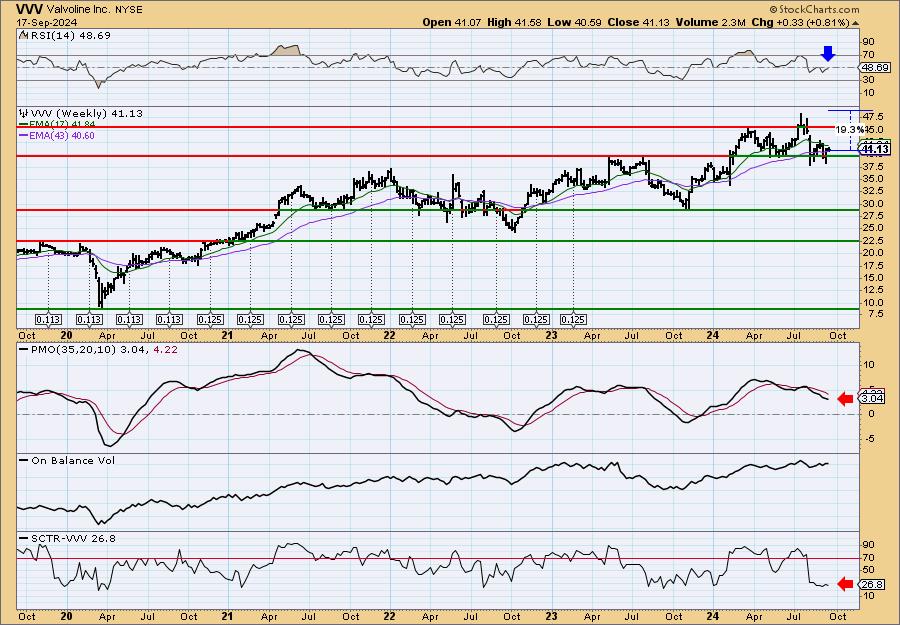Select the Low 40.59 value
The height and width of the screenshot is (625, 900).
(573, 22)
